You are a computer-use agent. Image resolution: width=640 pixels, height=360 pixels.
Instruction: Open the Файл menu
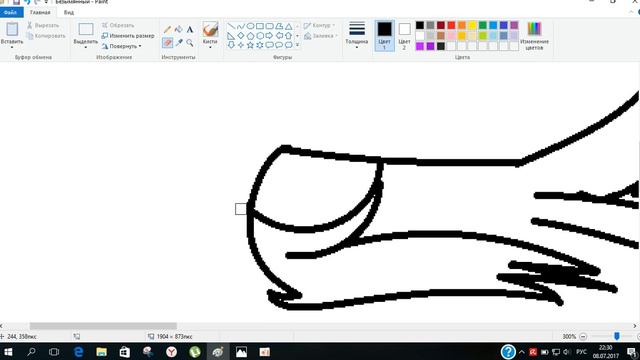[11, 13]
